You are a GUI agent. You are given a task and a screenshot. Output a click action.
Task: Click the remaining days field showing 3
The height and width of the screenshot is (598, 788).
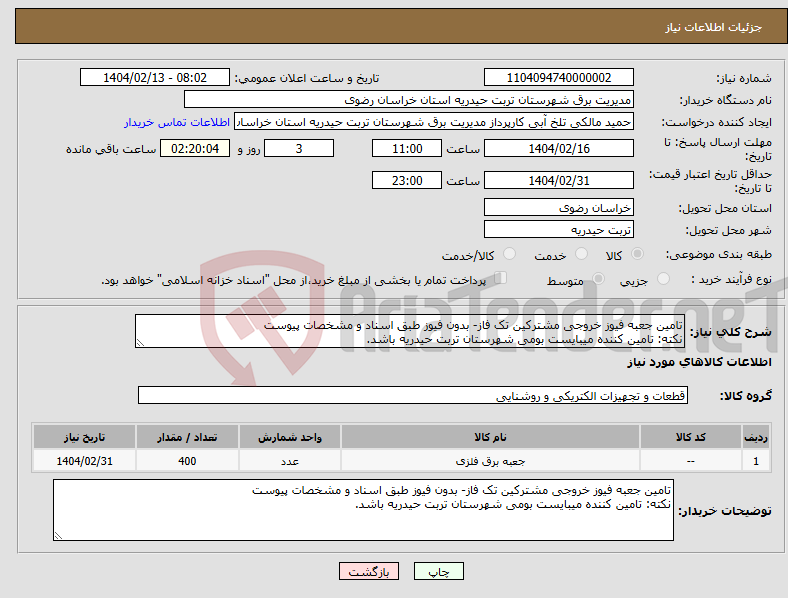click(x=299, y=148)
